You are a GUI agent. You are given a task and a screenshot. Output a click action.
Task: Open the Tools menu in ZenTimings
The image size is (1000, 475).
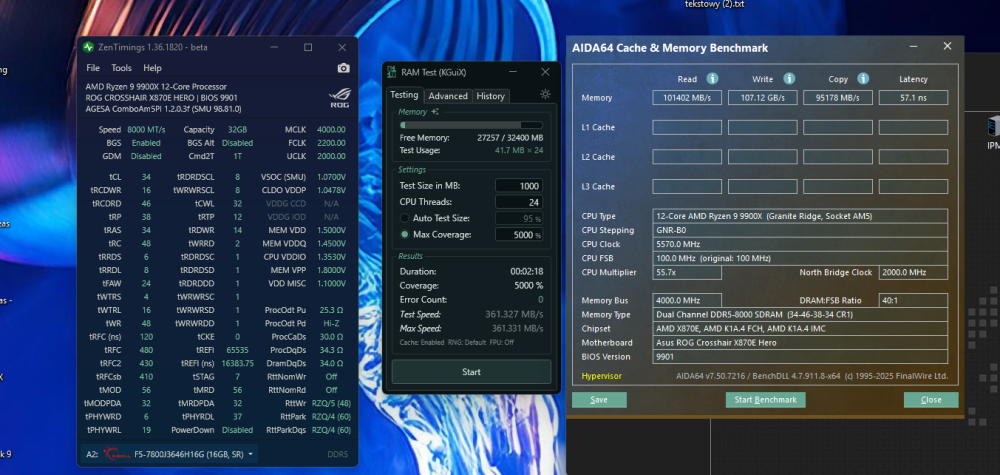point(121,68)
